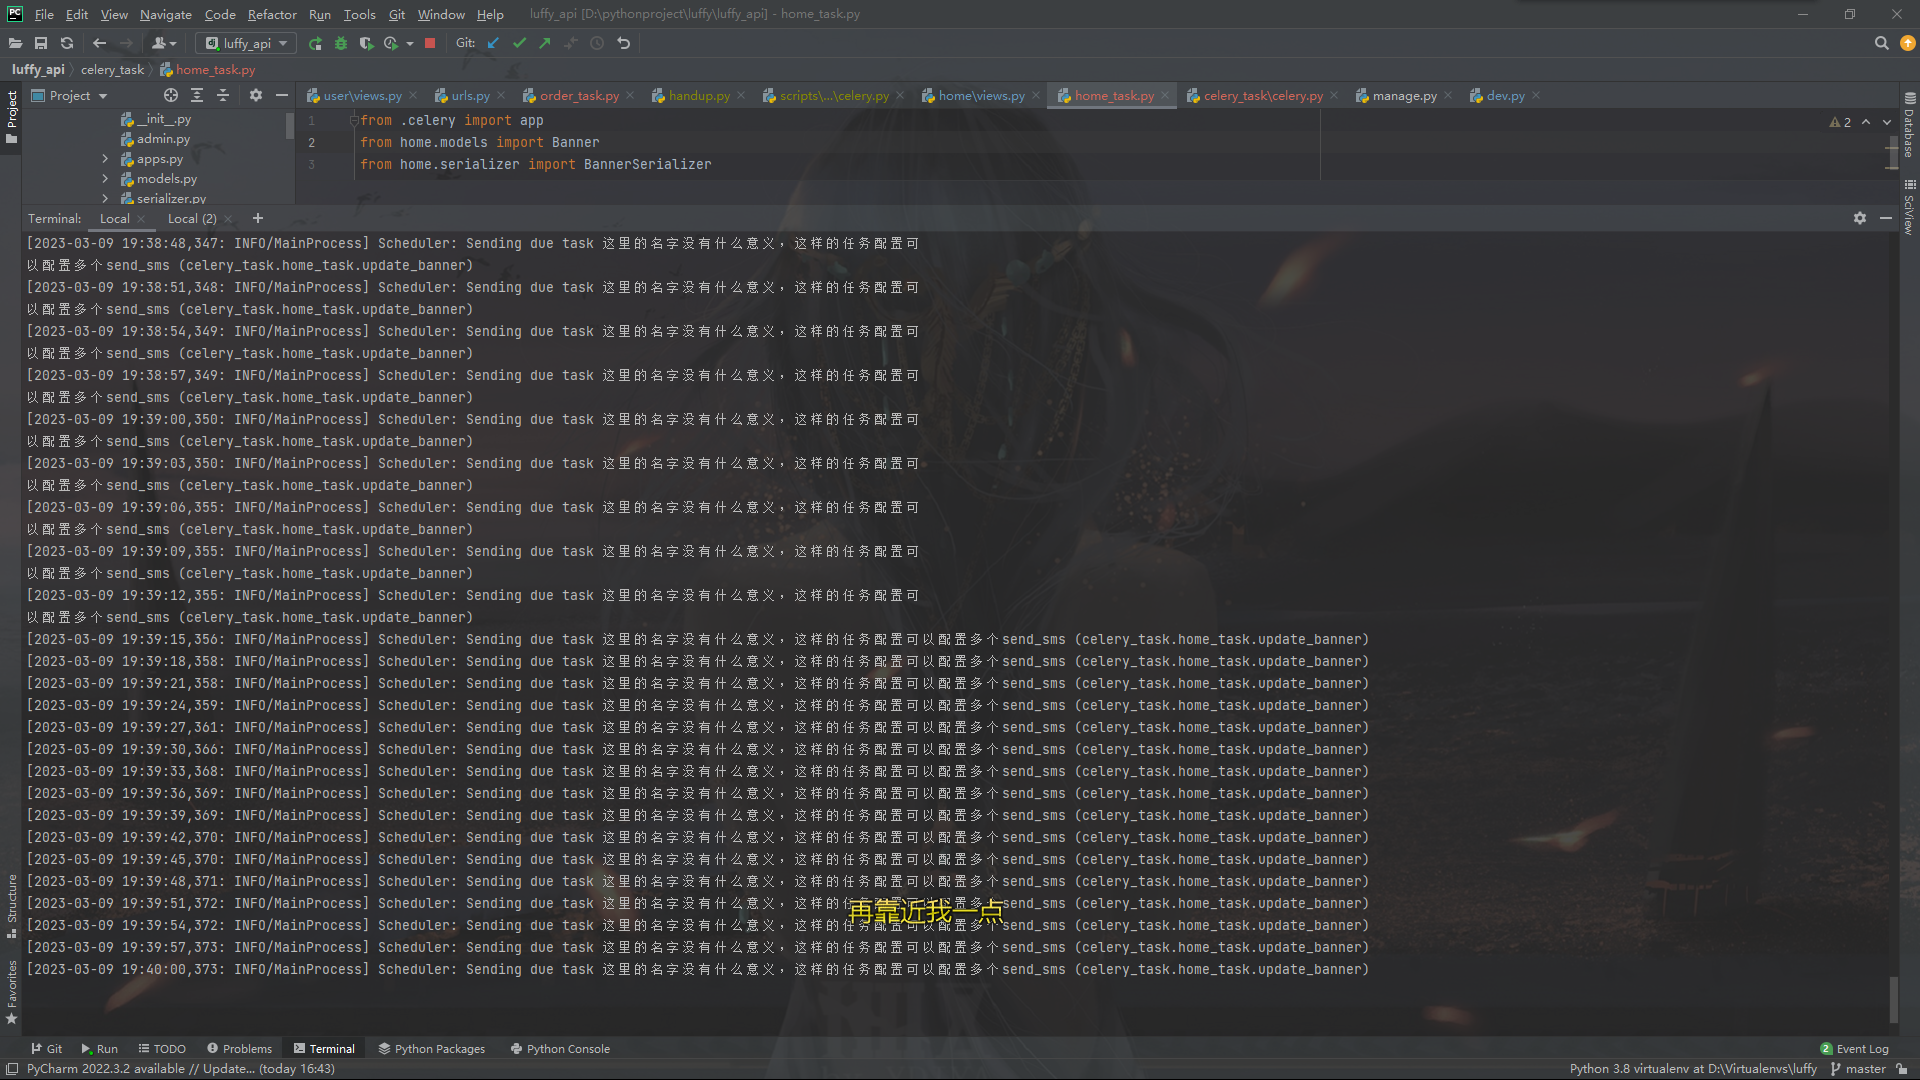The height and width of the screenshot is (1080, 1920).
Task: Toggle the SciView tool window button
Action: click(1909, 206)
